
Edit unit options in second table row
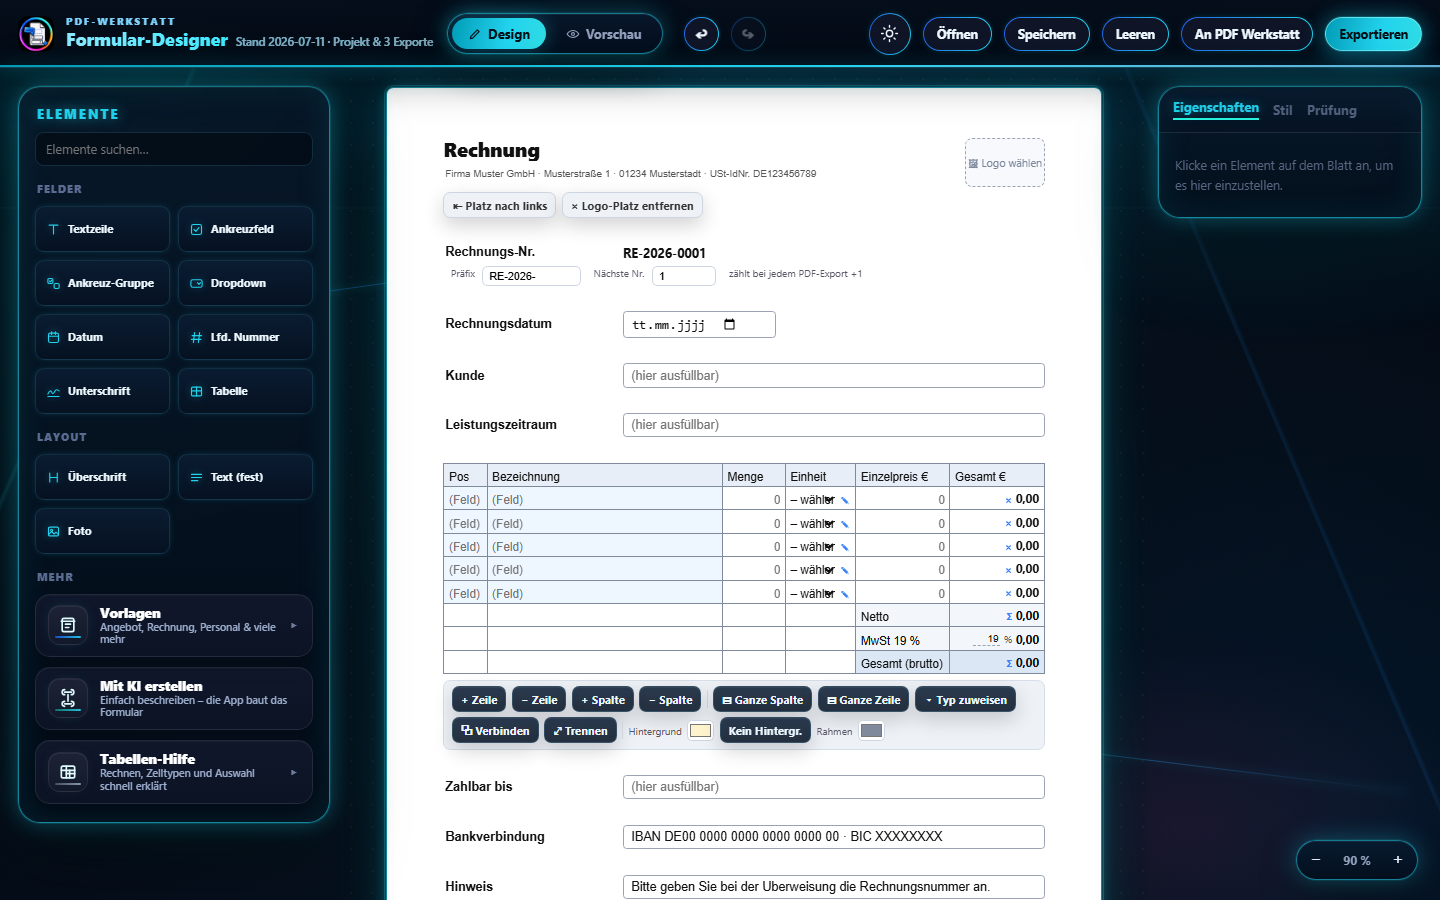845,524
